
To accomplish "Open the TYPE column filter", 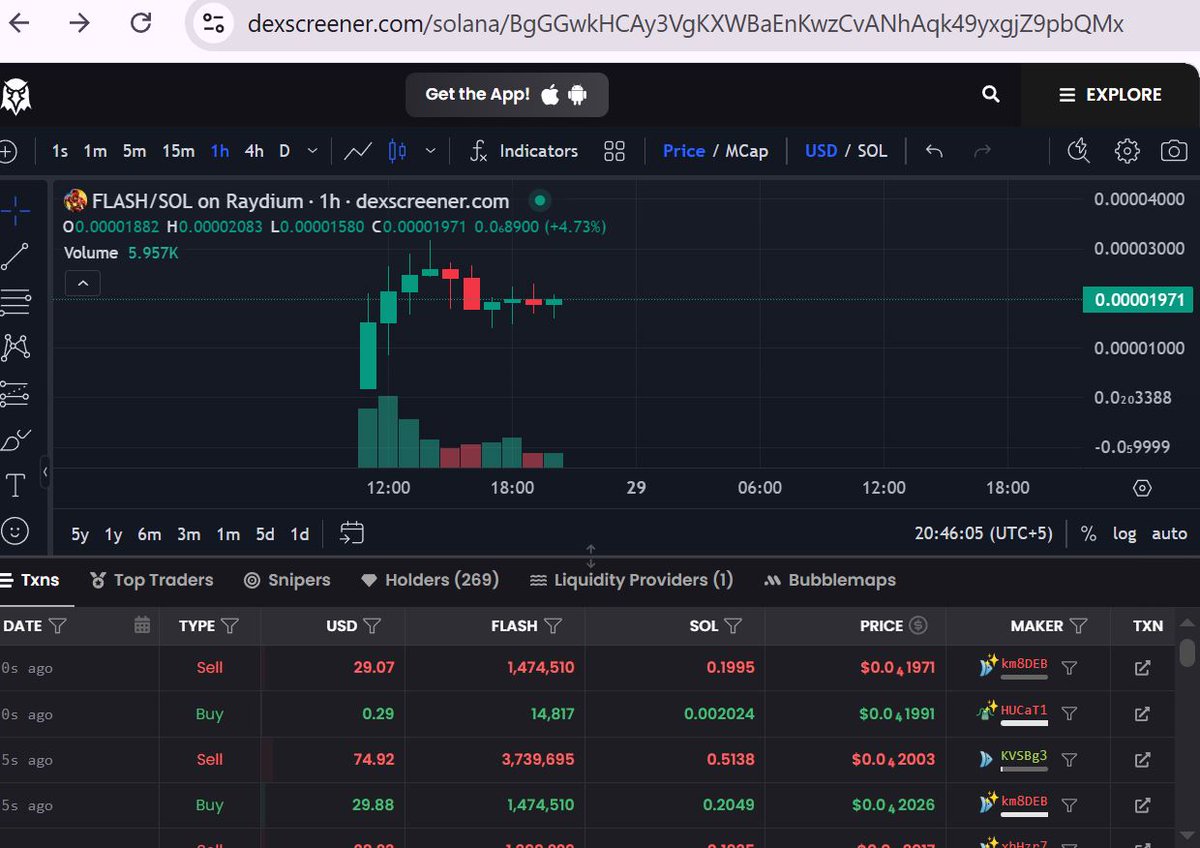I will (x=230, y=626).
